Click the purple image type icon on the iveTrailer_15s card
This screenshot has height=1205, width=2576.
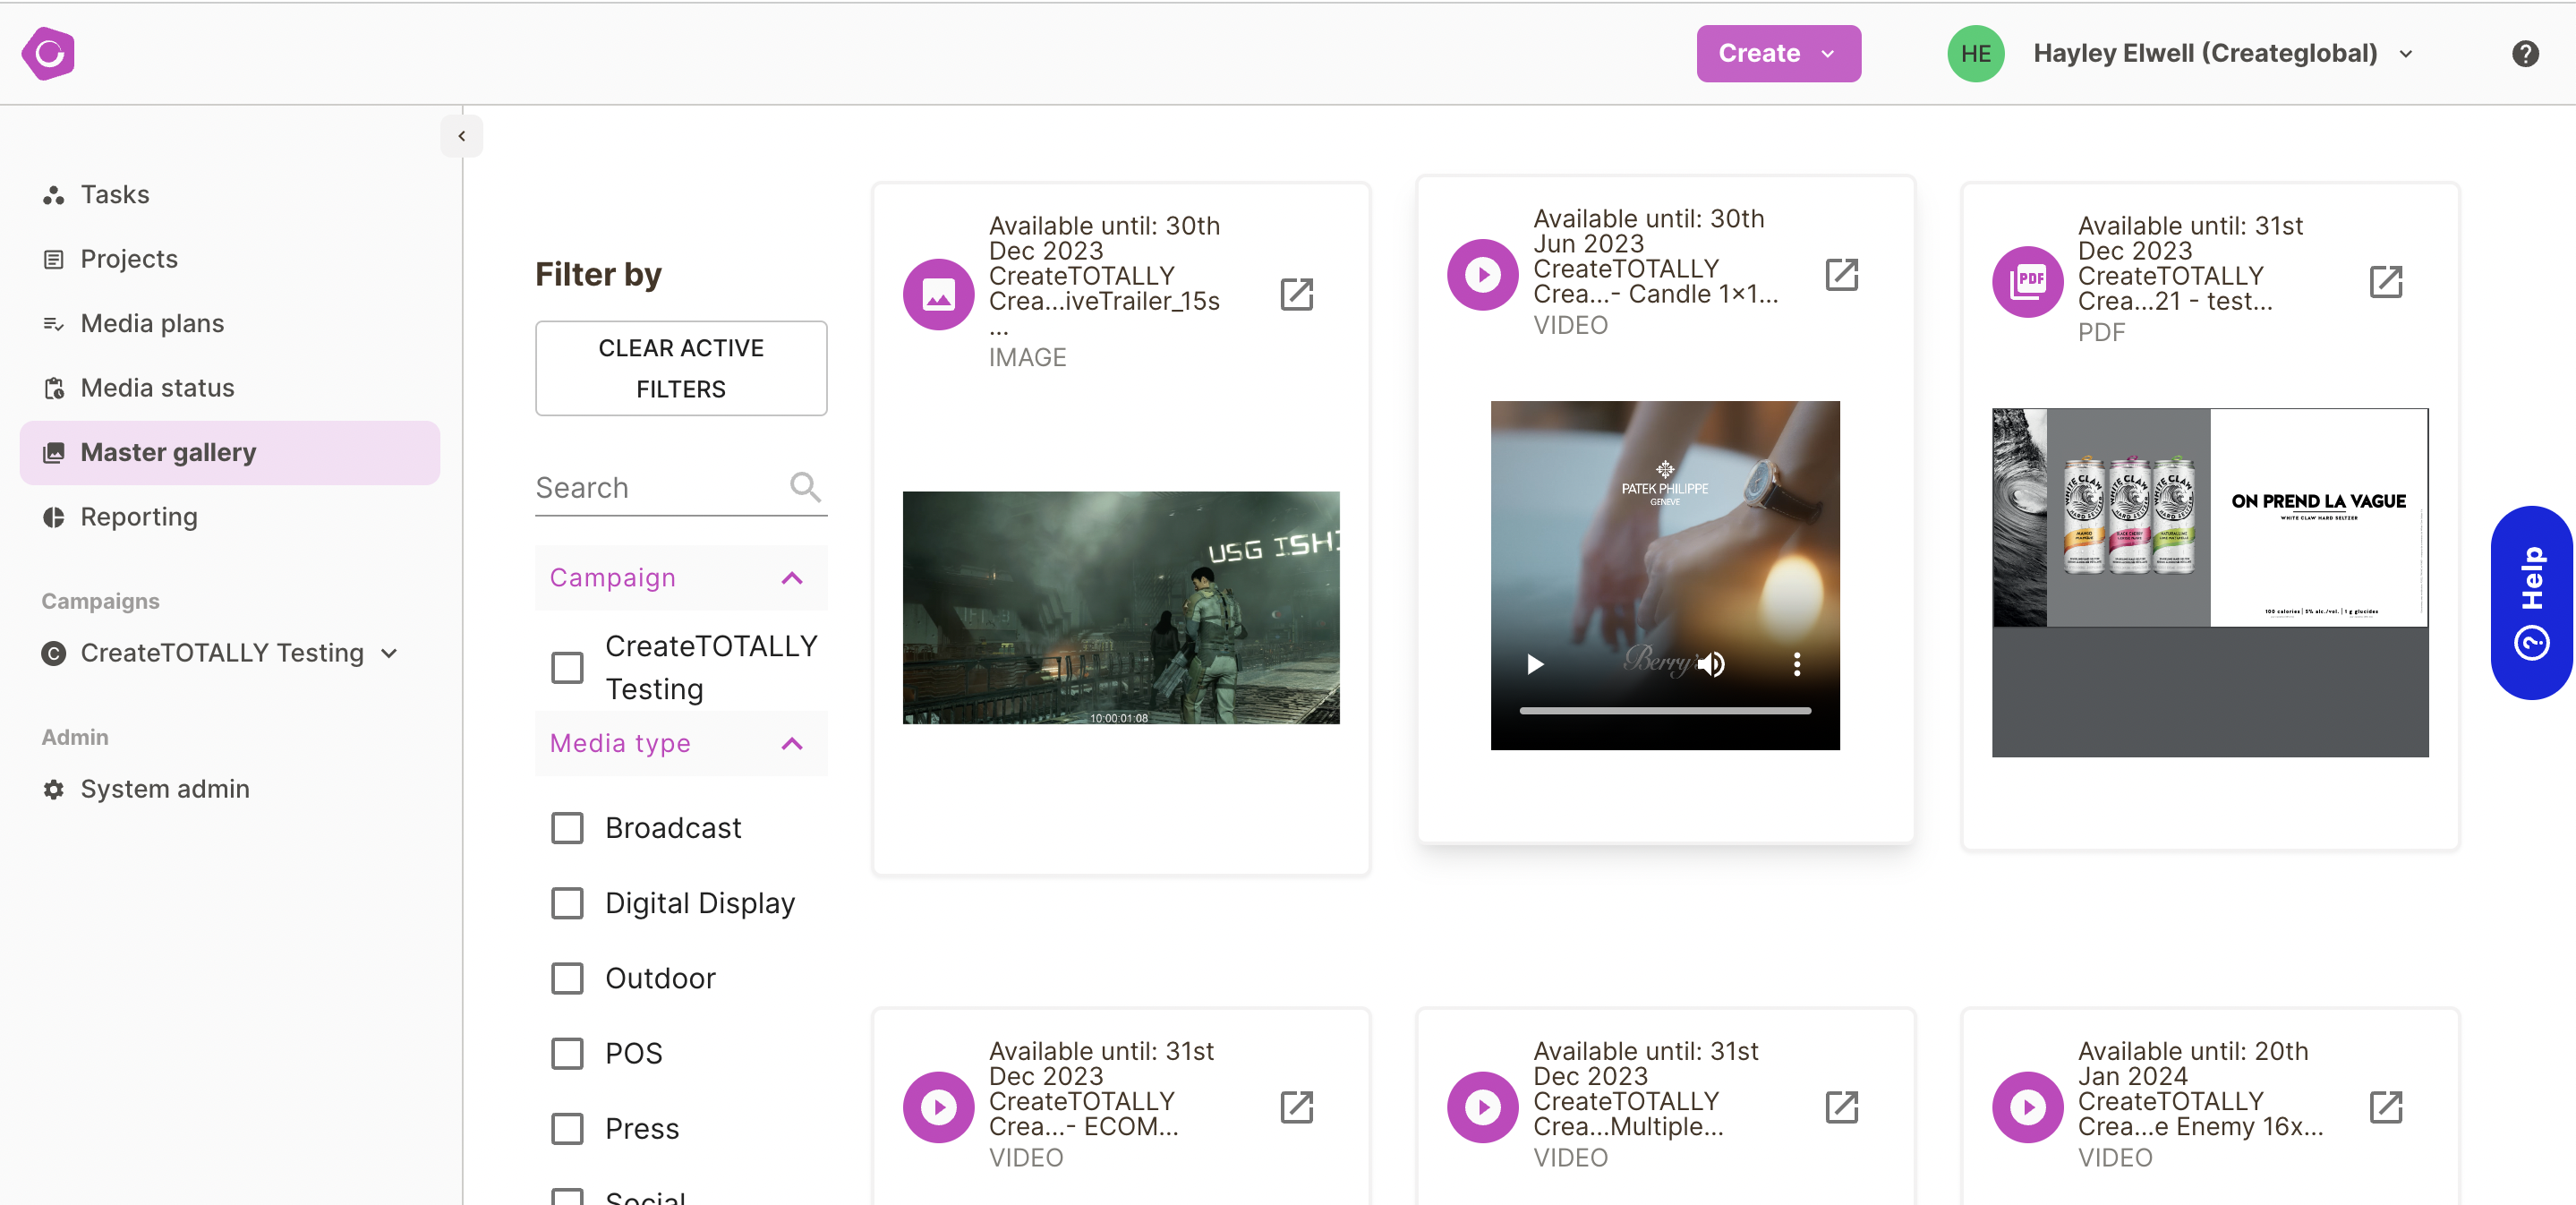click(x=938, y=294)
